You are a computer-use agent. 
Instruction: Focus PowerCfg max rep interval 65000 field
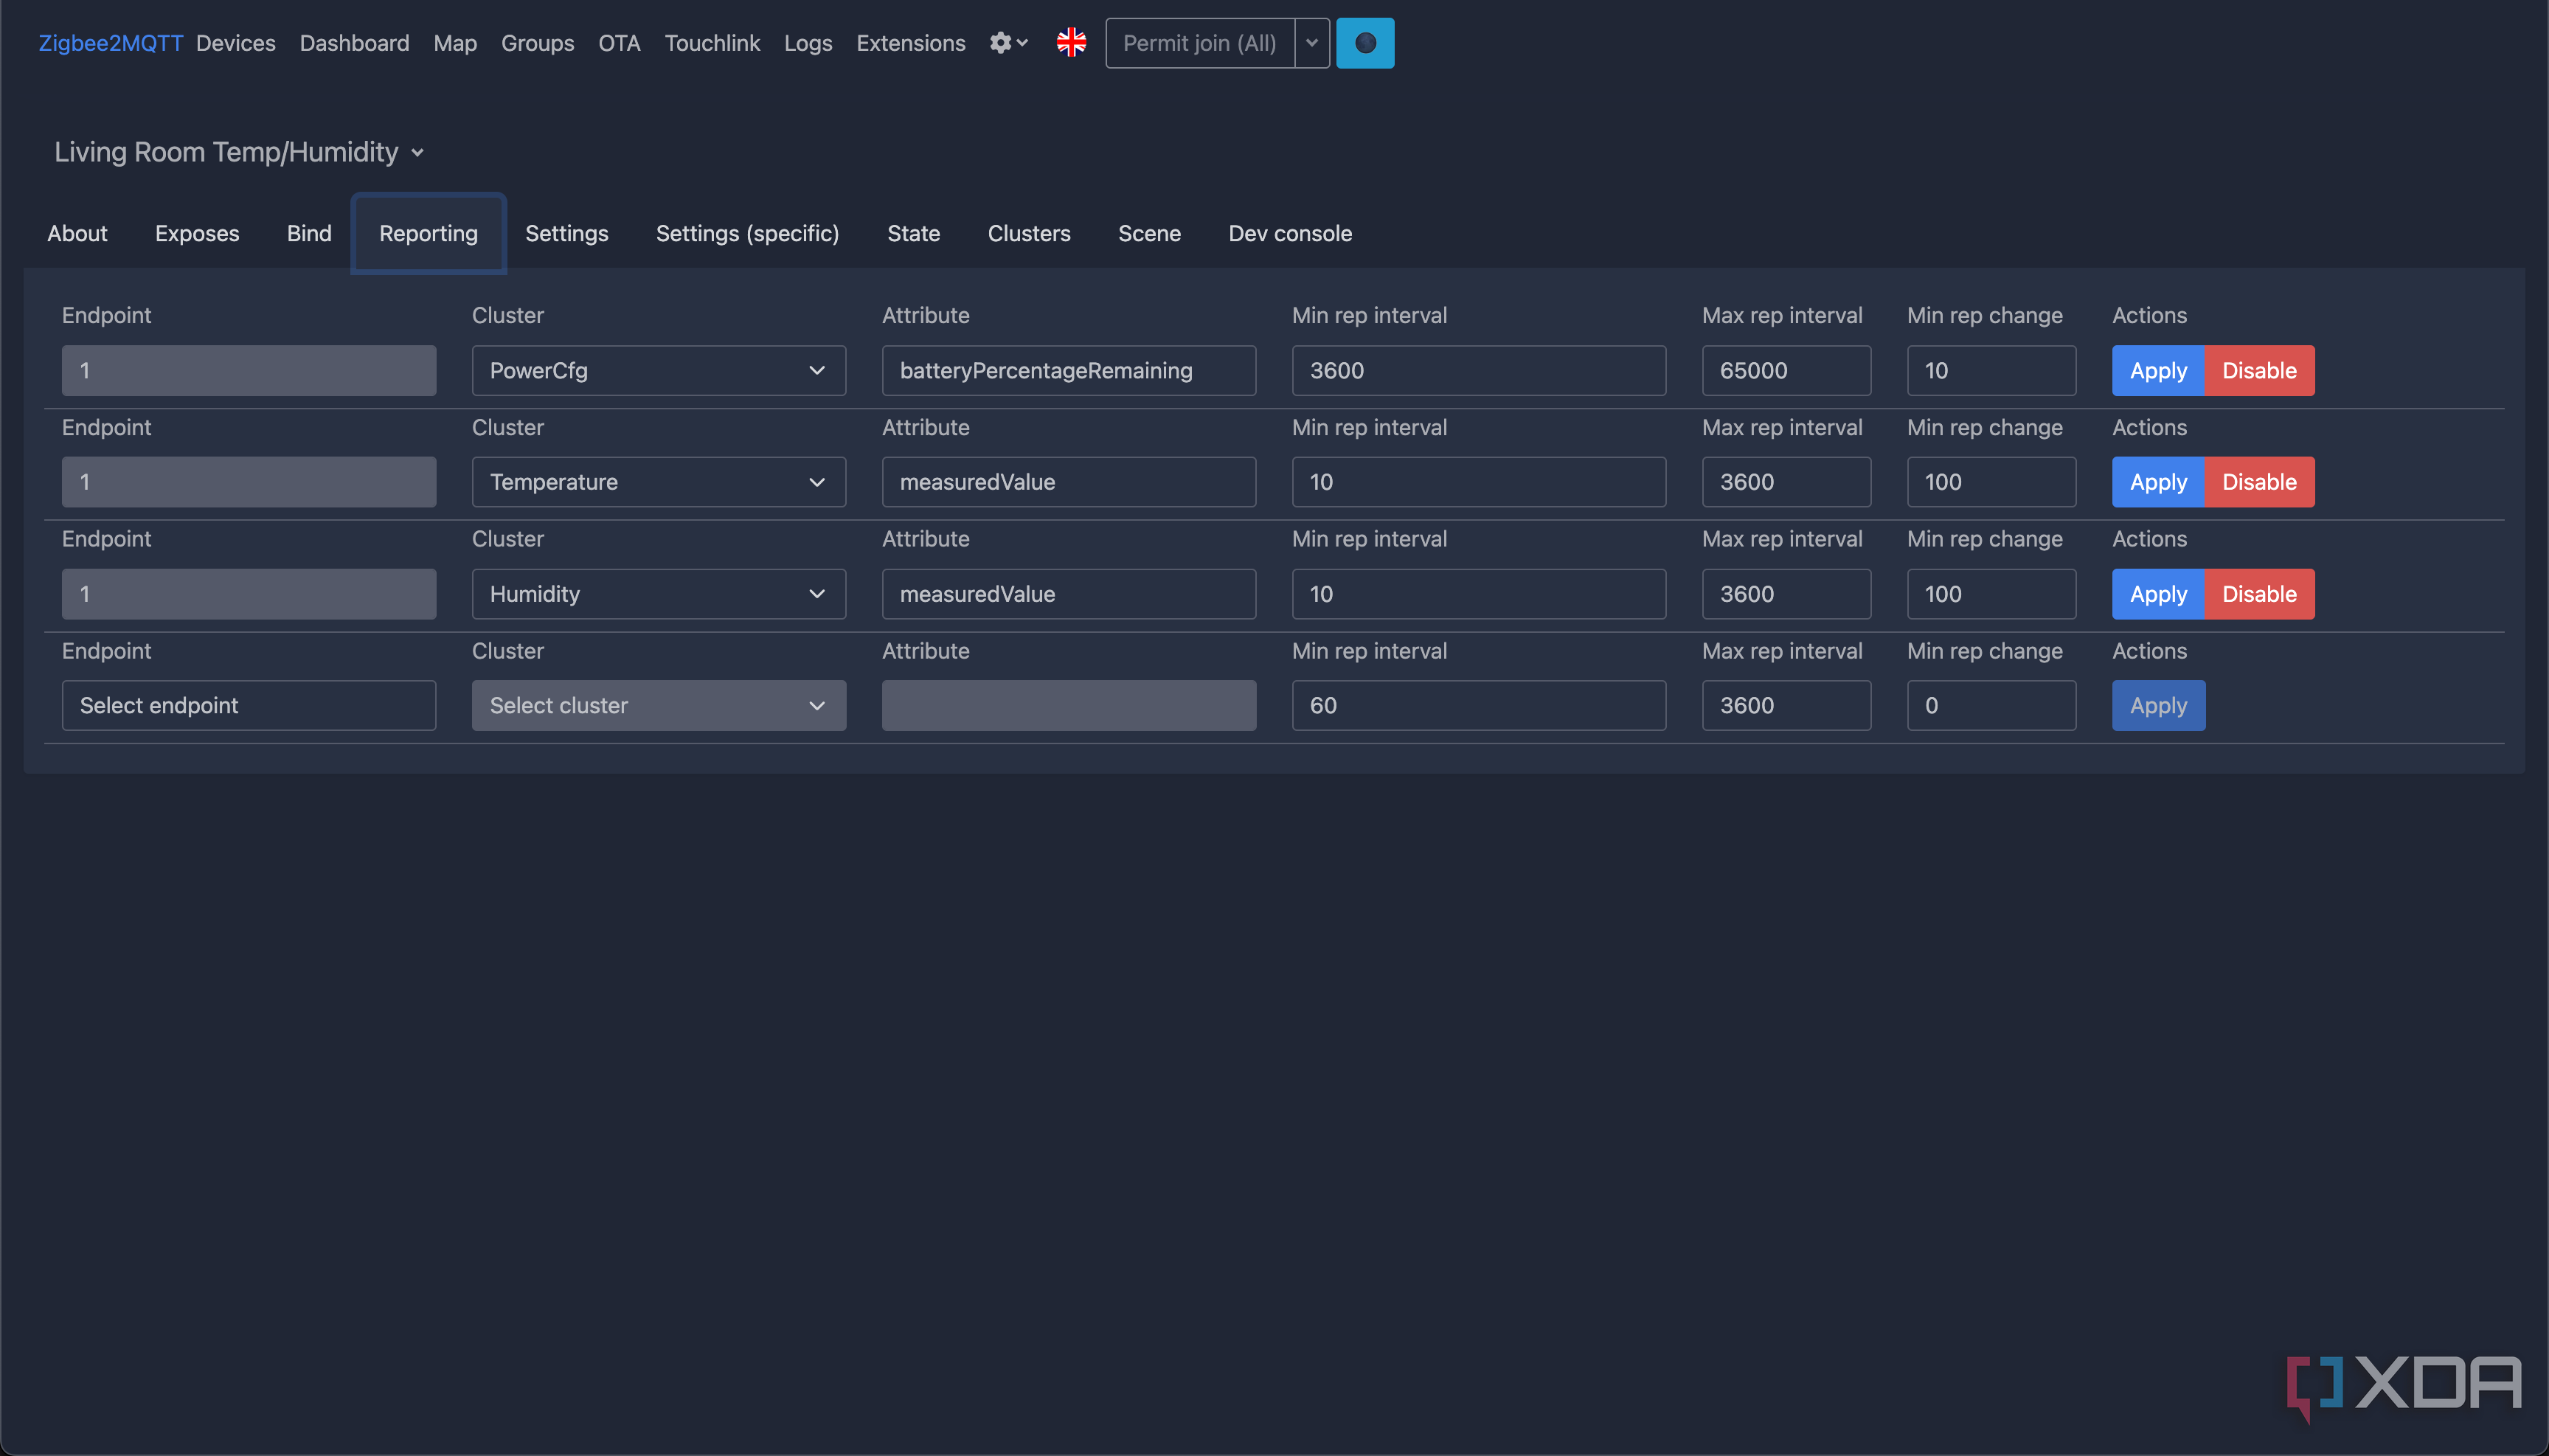(x=1786, y=371)
